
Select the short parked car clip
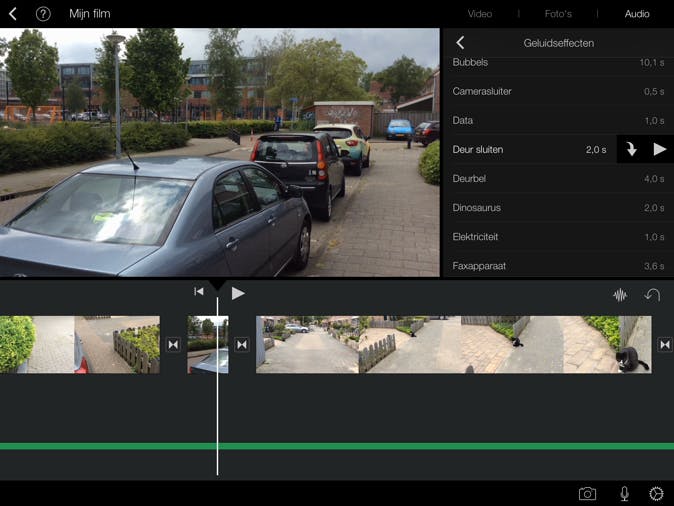coord(208,344)
